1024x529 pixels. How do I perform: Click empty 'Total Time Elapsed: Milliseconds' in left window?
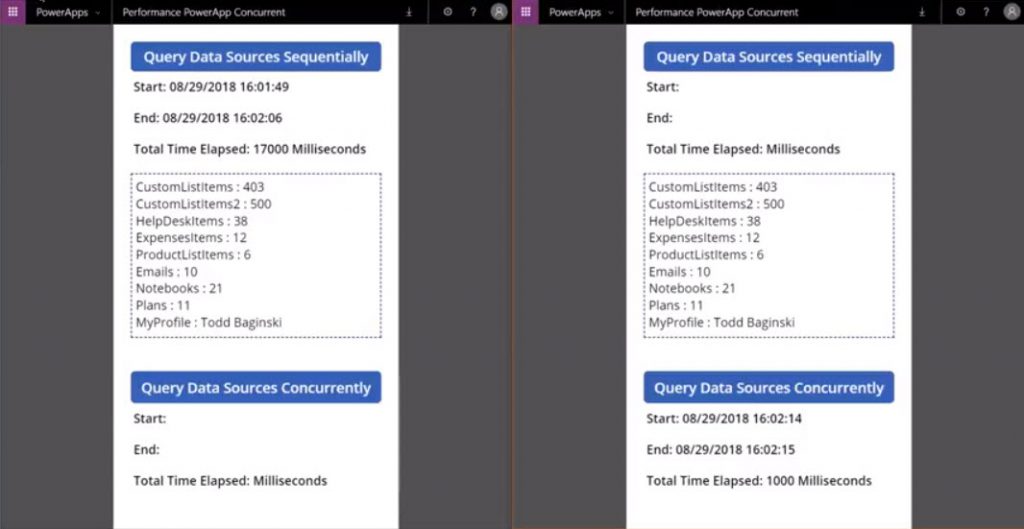click(x=231, y=481)
